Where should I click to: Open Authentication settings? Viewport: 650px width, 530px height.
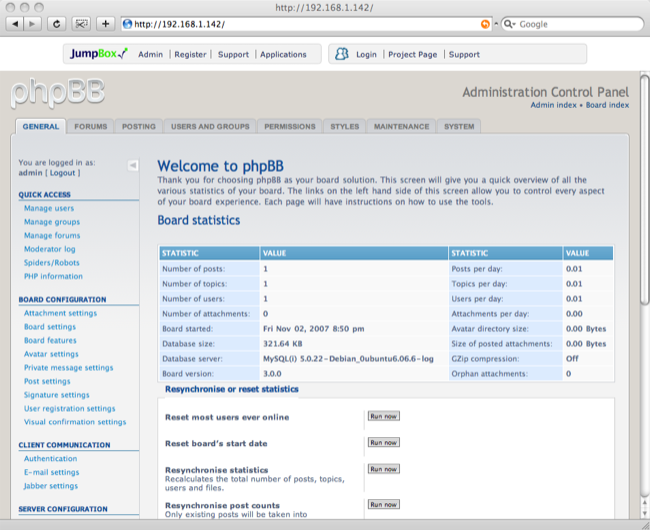[x=51, y=458]
